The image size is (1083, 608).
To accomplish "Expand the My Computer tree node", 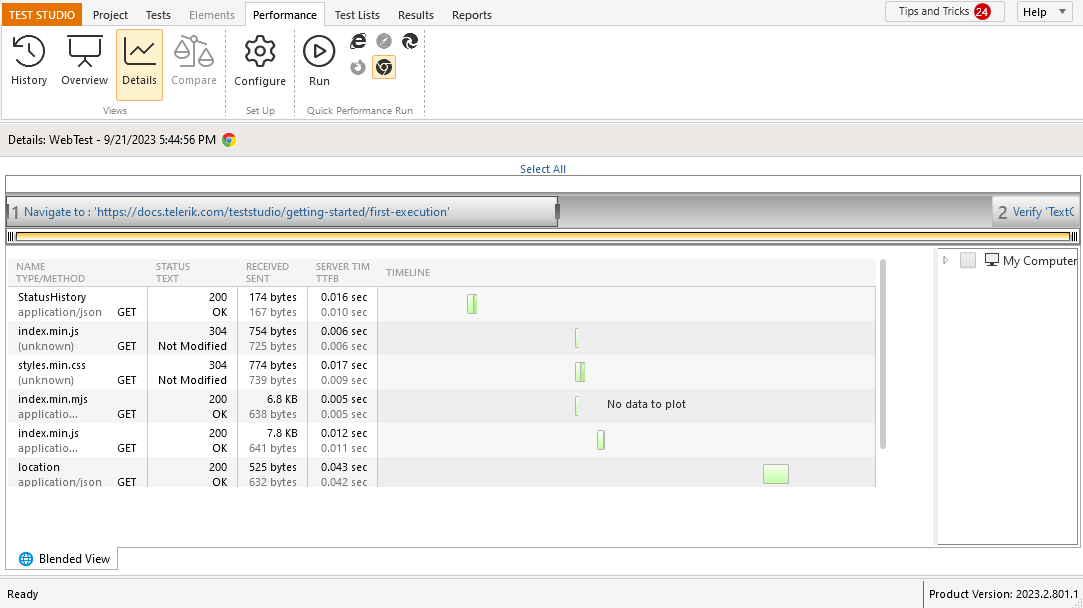I will (946, 260).
